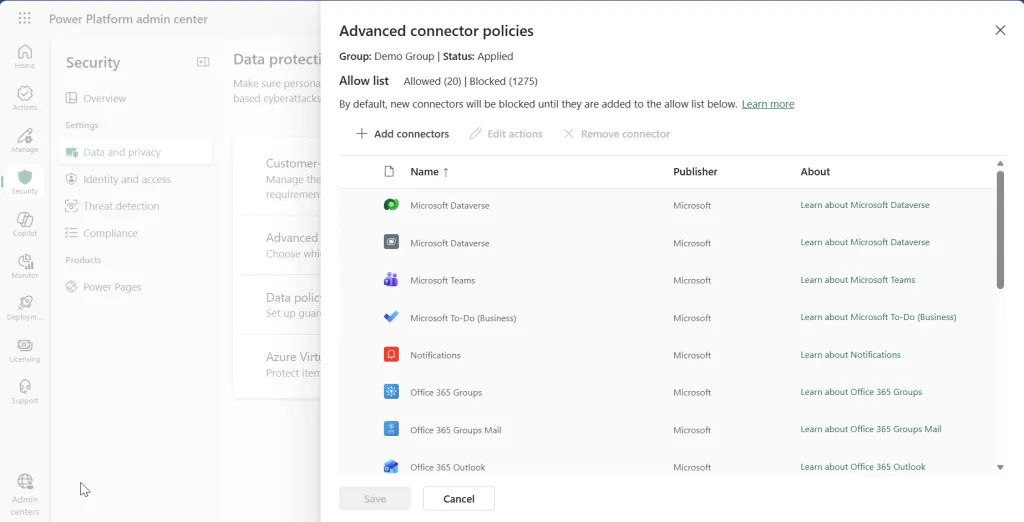Sort by the Name column header
Screen dimensions: 1024x522
point(430,172)
